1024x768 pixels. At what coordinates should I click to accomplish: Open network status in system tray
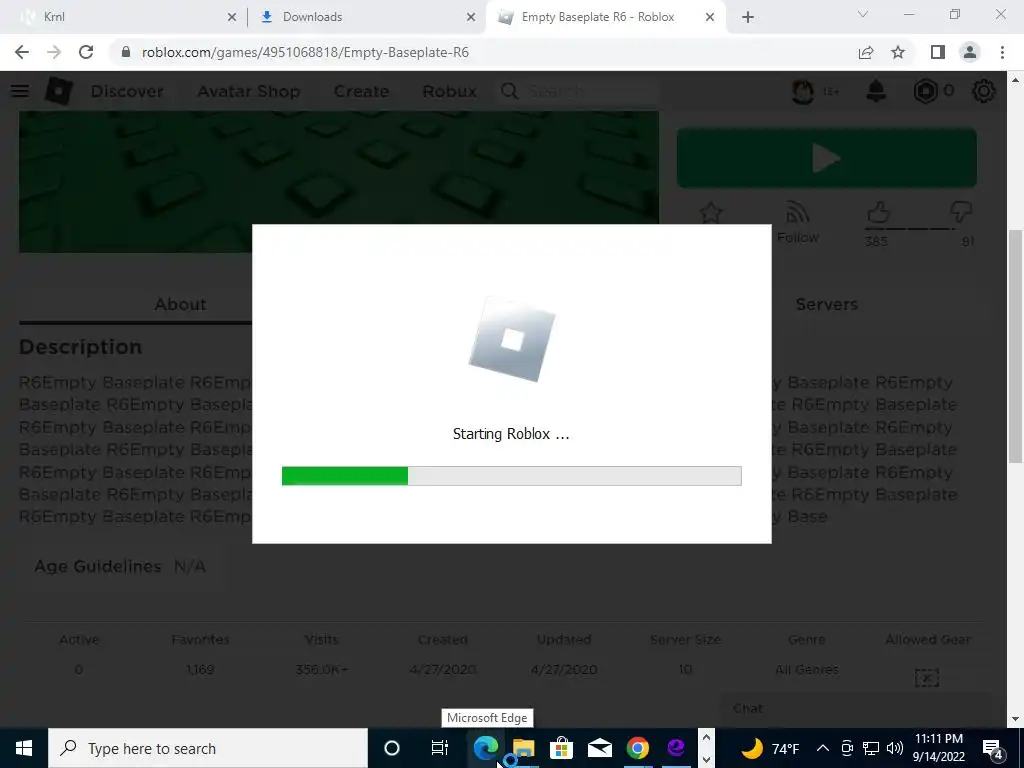click(x=871, y=748)
